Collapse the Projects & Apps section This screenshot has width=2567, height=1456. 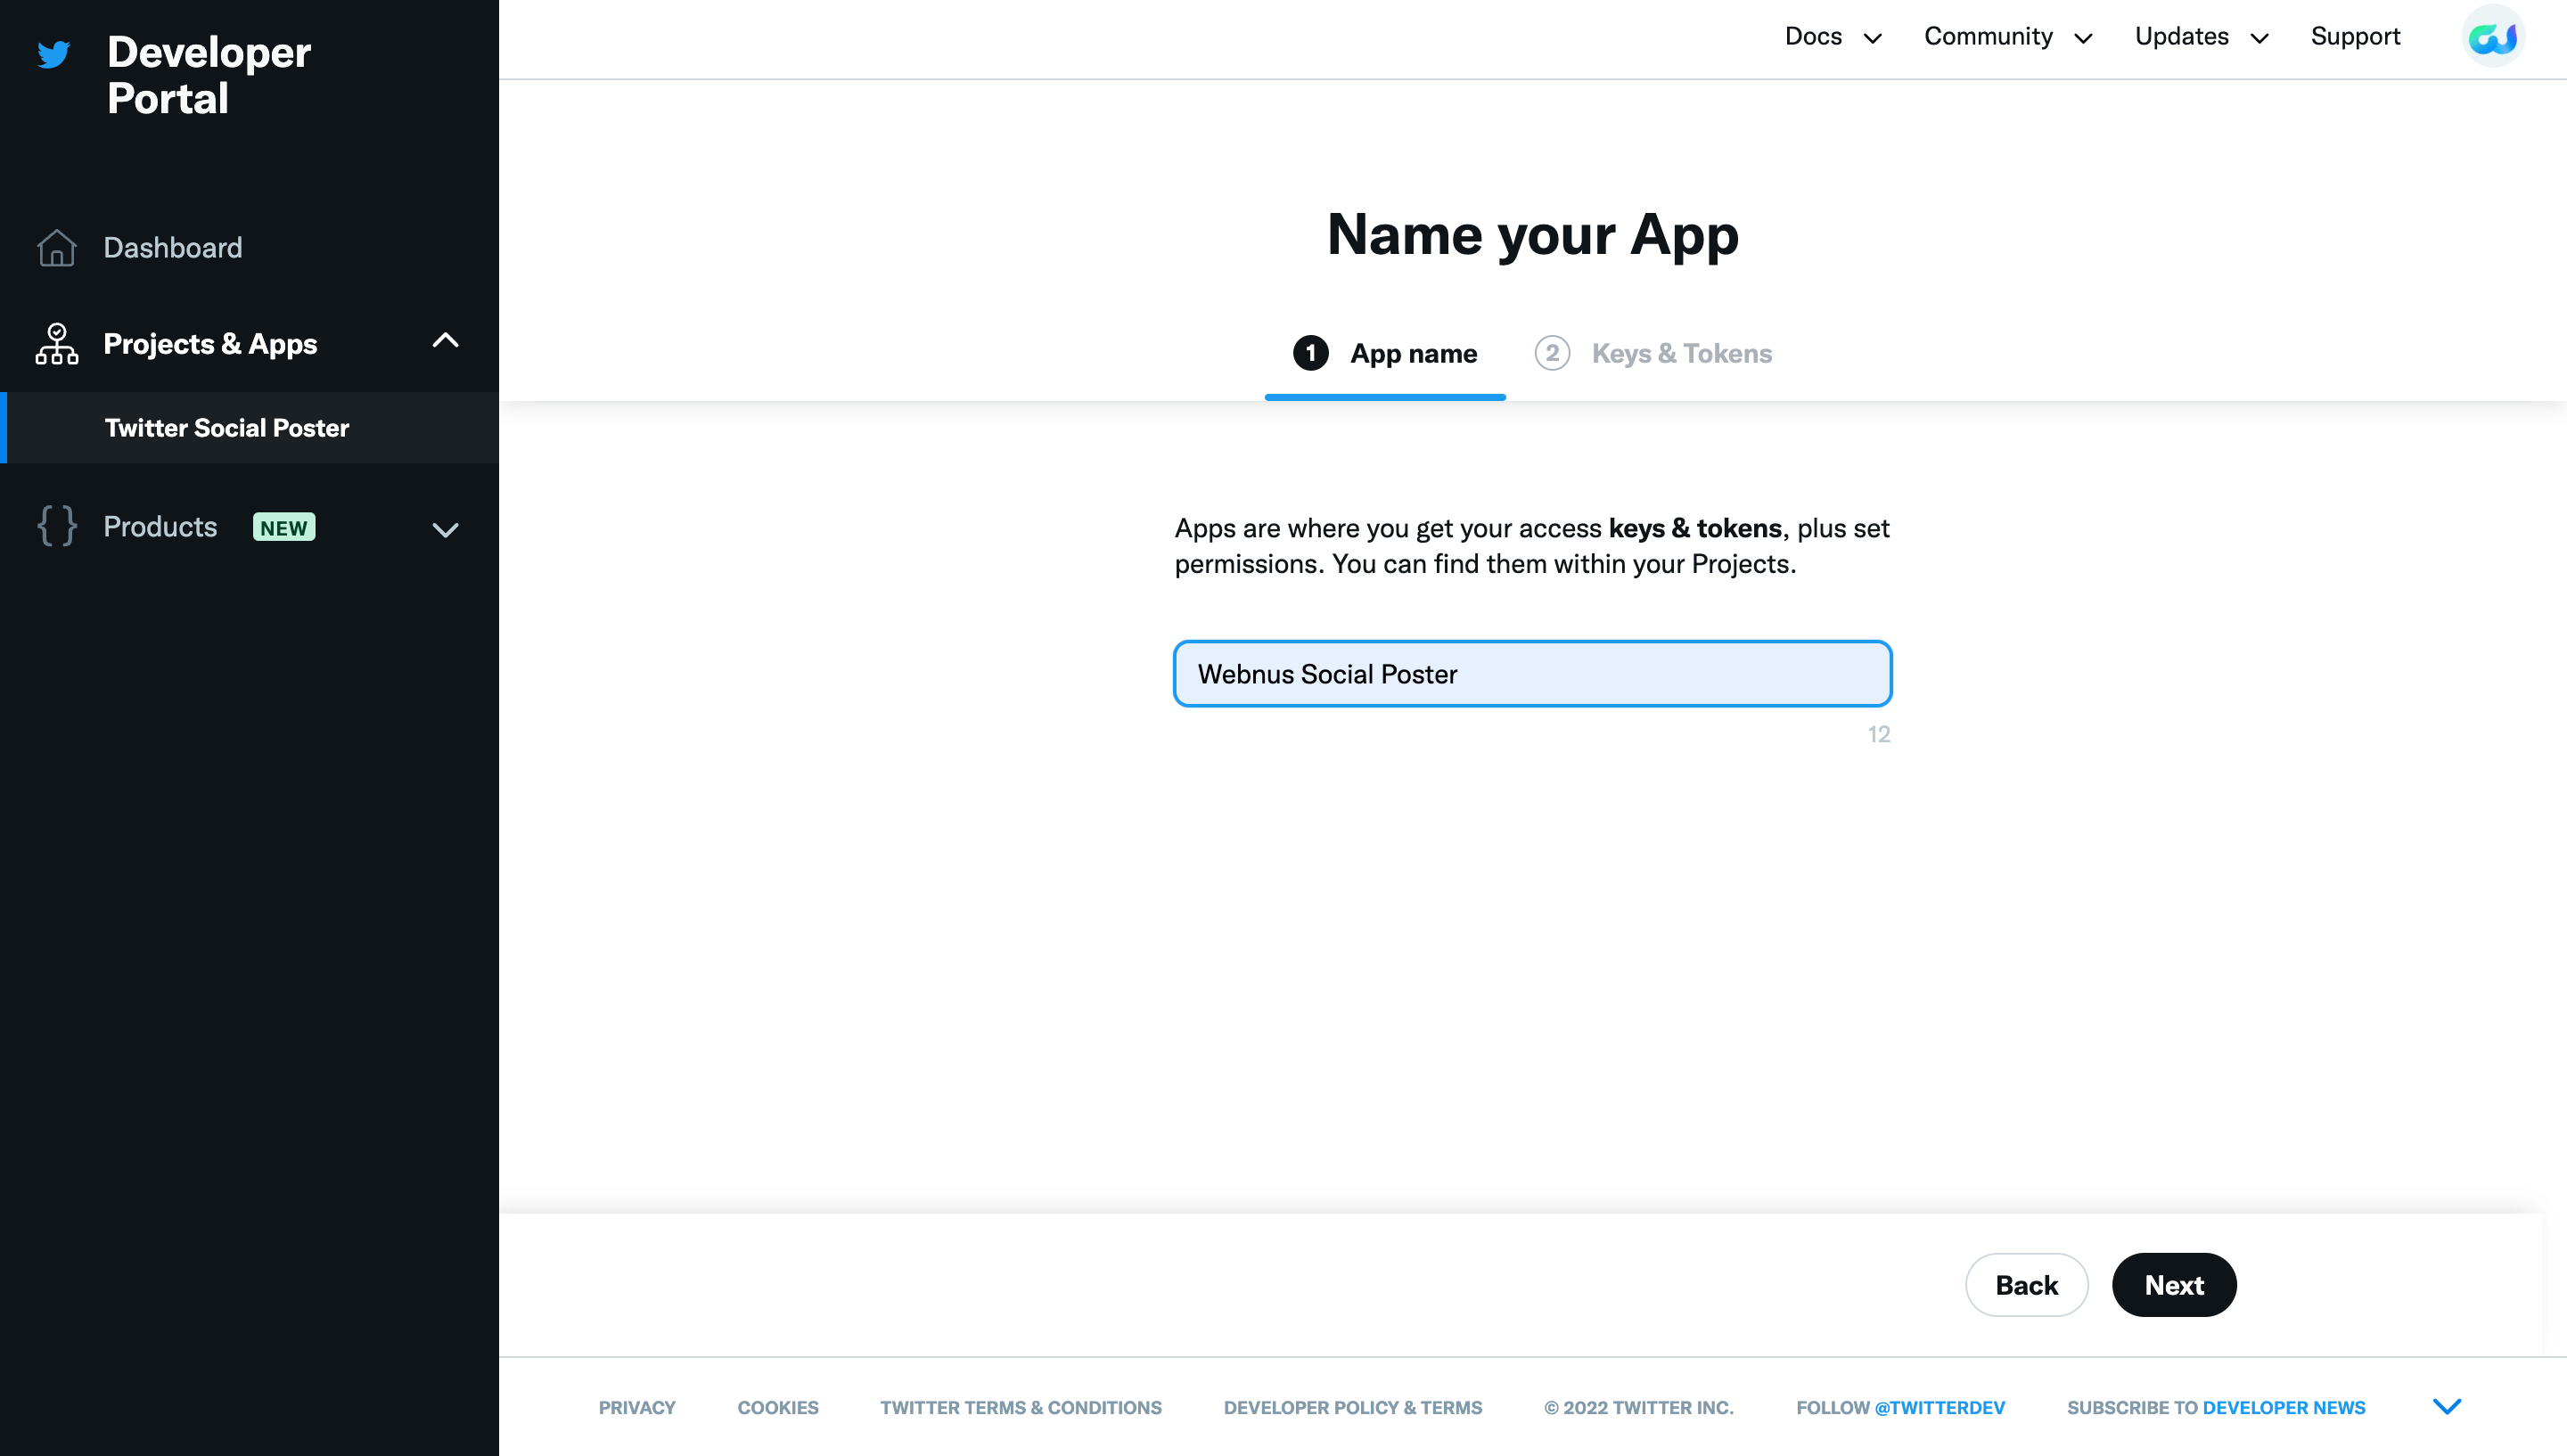tap(445, 341)
